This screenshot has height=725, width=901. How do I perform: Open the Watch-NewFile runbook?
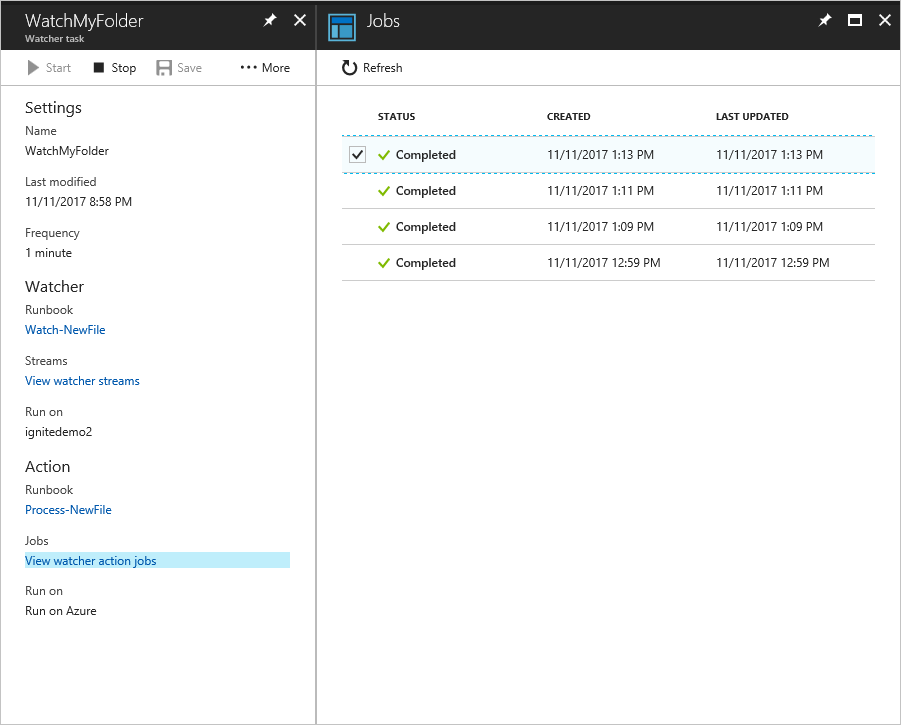tap(64, 329)
